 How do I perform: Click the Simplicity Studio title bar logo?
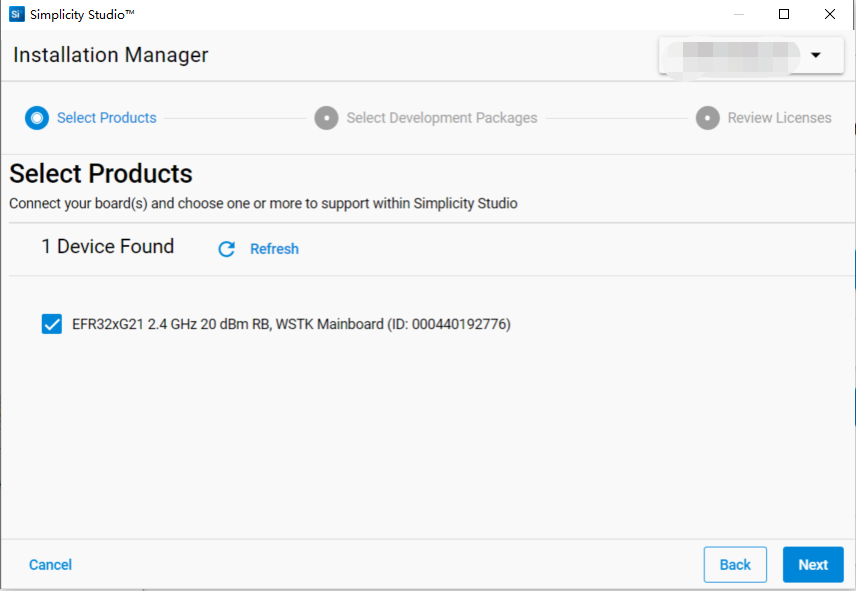16,14
